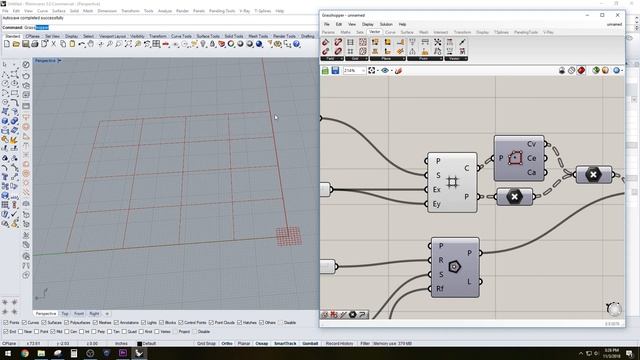This screenshot has width=640, height=360.
Task: Click the Save disk icon in Rhino toolbar
Action: point(26,44)
